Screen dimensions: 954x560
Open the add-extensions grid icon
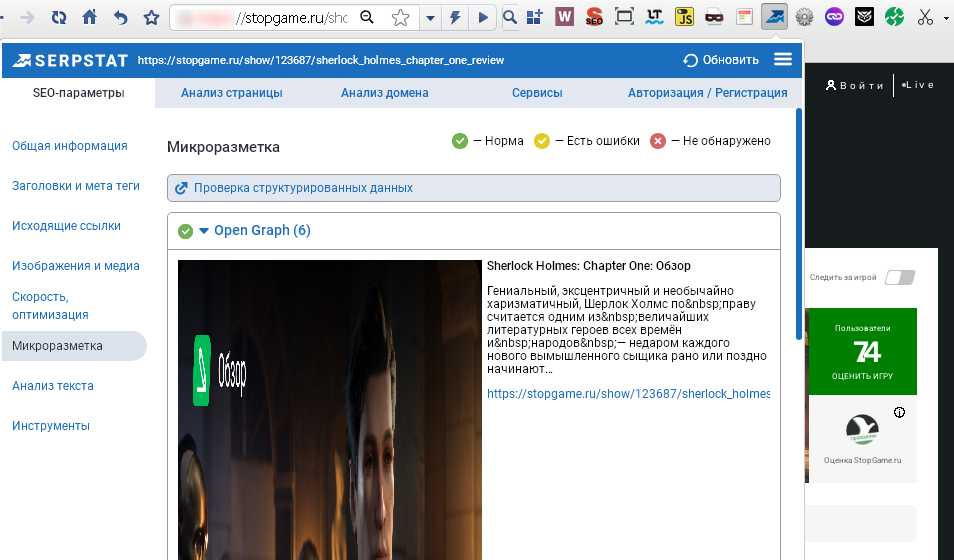(534, 17)
